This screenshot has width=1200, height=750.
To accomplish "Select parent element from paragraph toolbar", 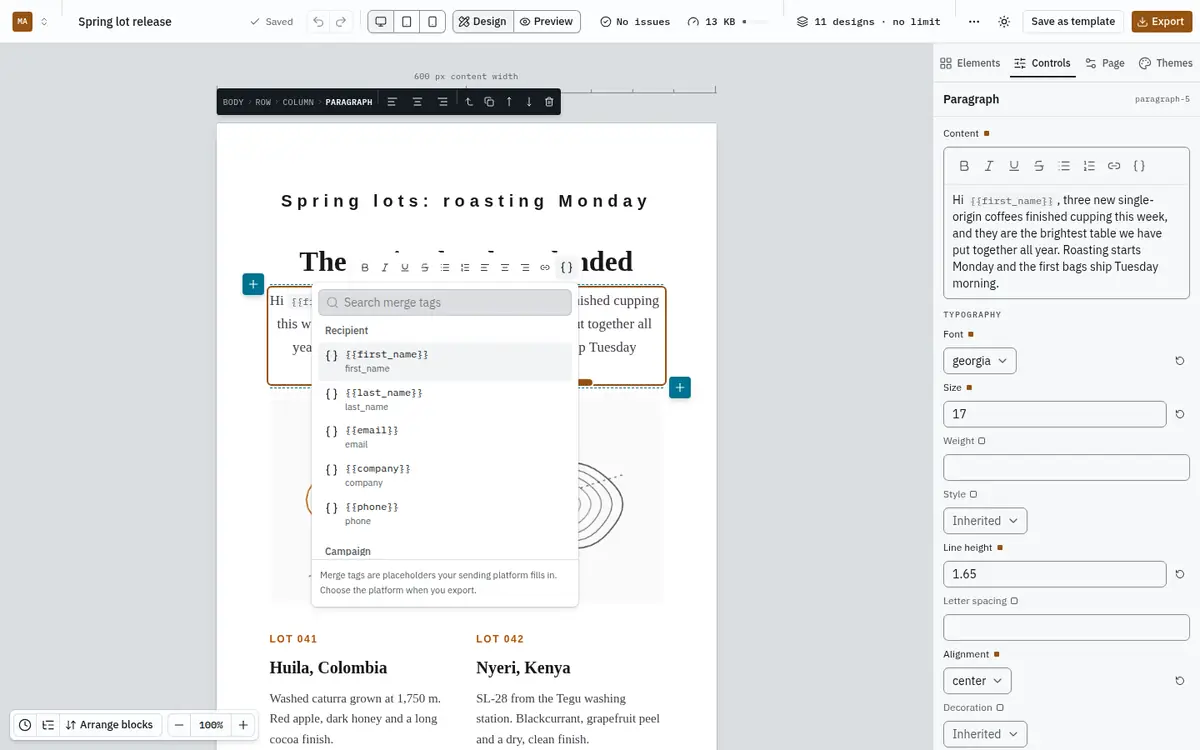I will (469, 102).
